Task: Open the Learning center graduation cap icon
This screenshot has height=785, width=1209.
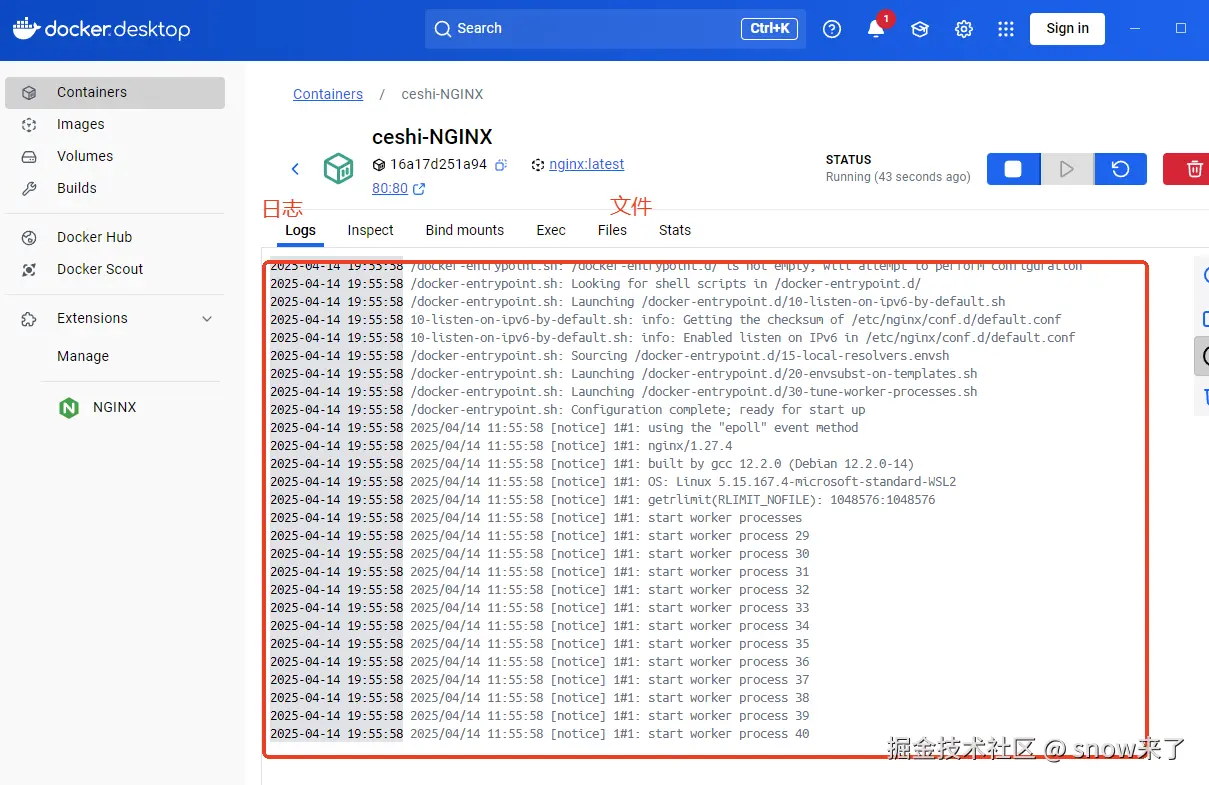Action: [x=920, y=29]
